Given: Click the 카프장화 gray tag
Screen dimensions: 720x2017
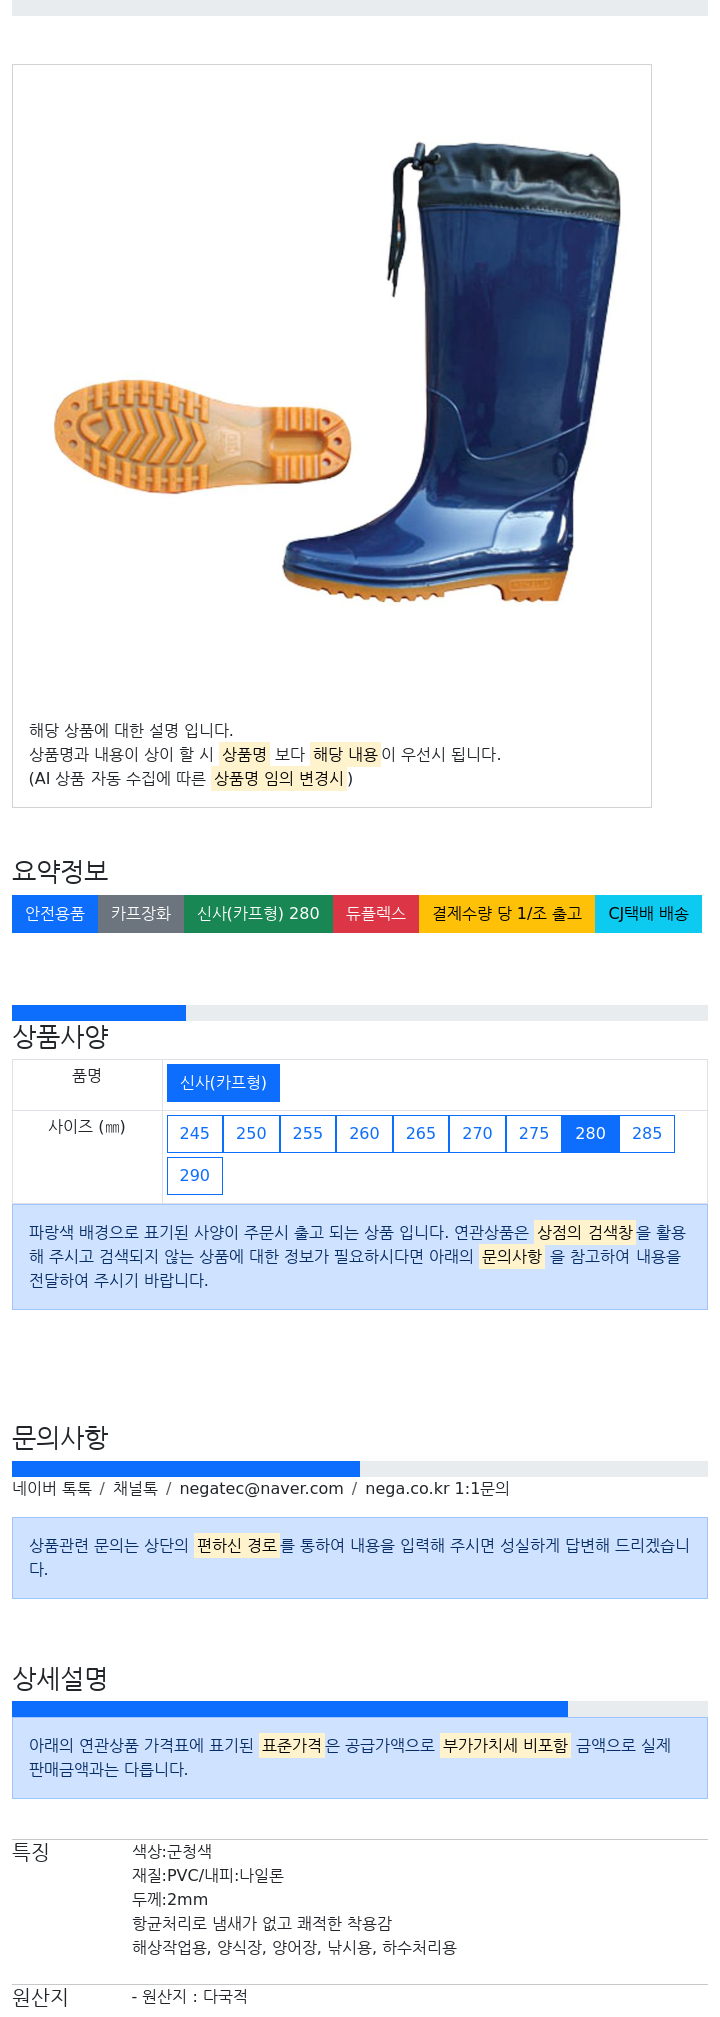Looking at the screenshot, I should 141,913.
